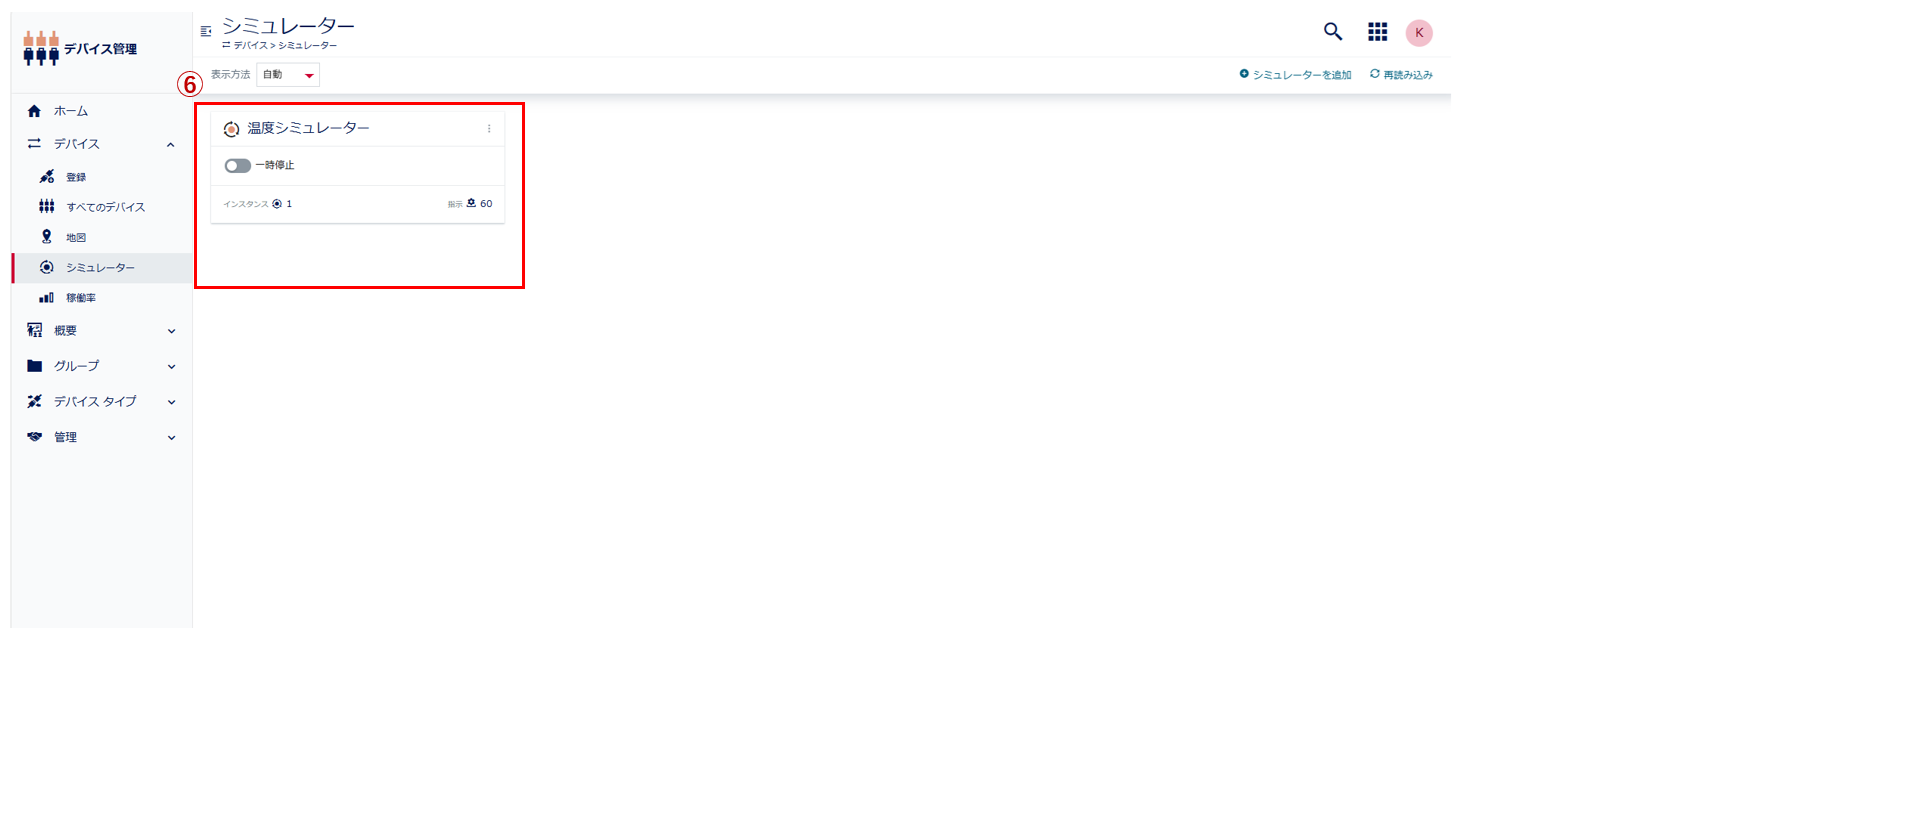Expand the グループ menu section
This screenshot has height=815, width=1906.
[171, 367]
